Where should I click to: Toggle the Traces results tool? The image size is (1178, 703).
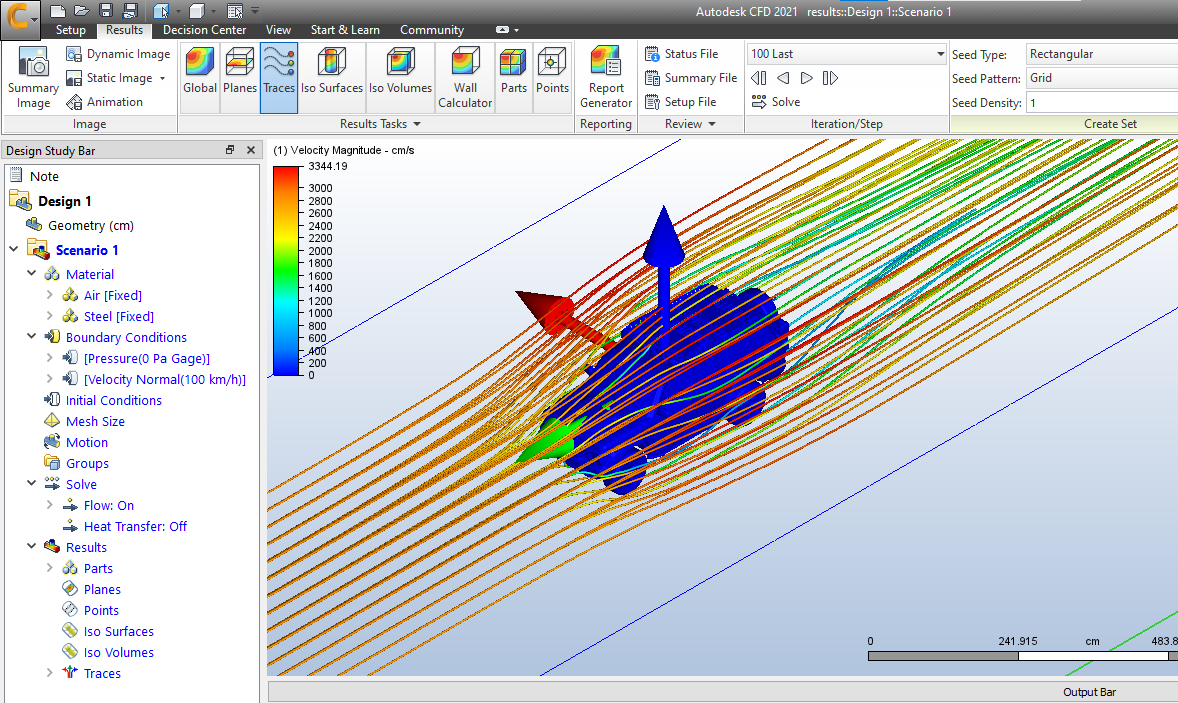click(279, 77)
